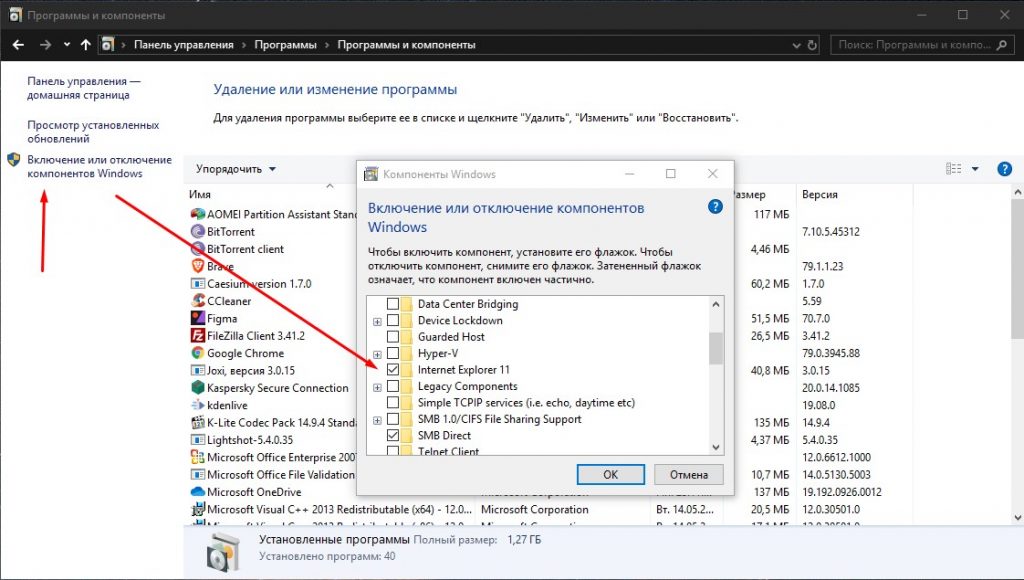Click the view mode icon in toolbar
Screen dimensions: 1024x580
pyautogui.click(x=953, y=169)
